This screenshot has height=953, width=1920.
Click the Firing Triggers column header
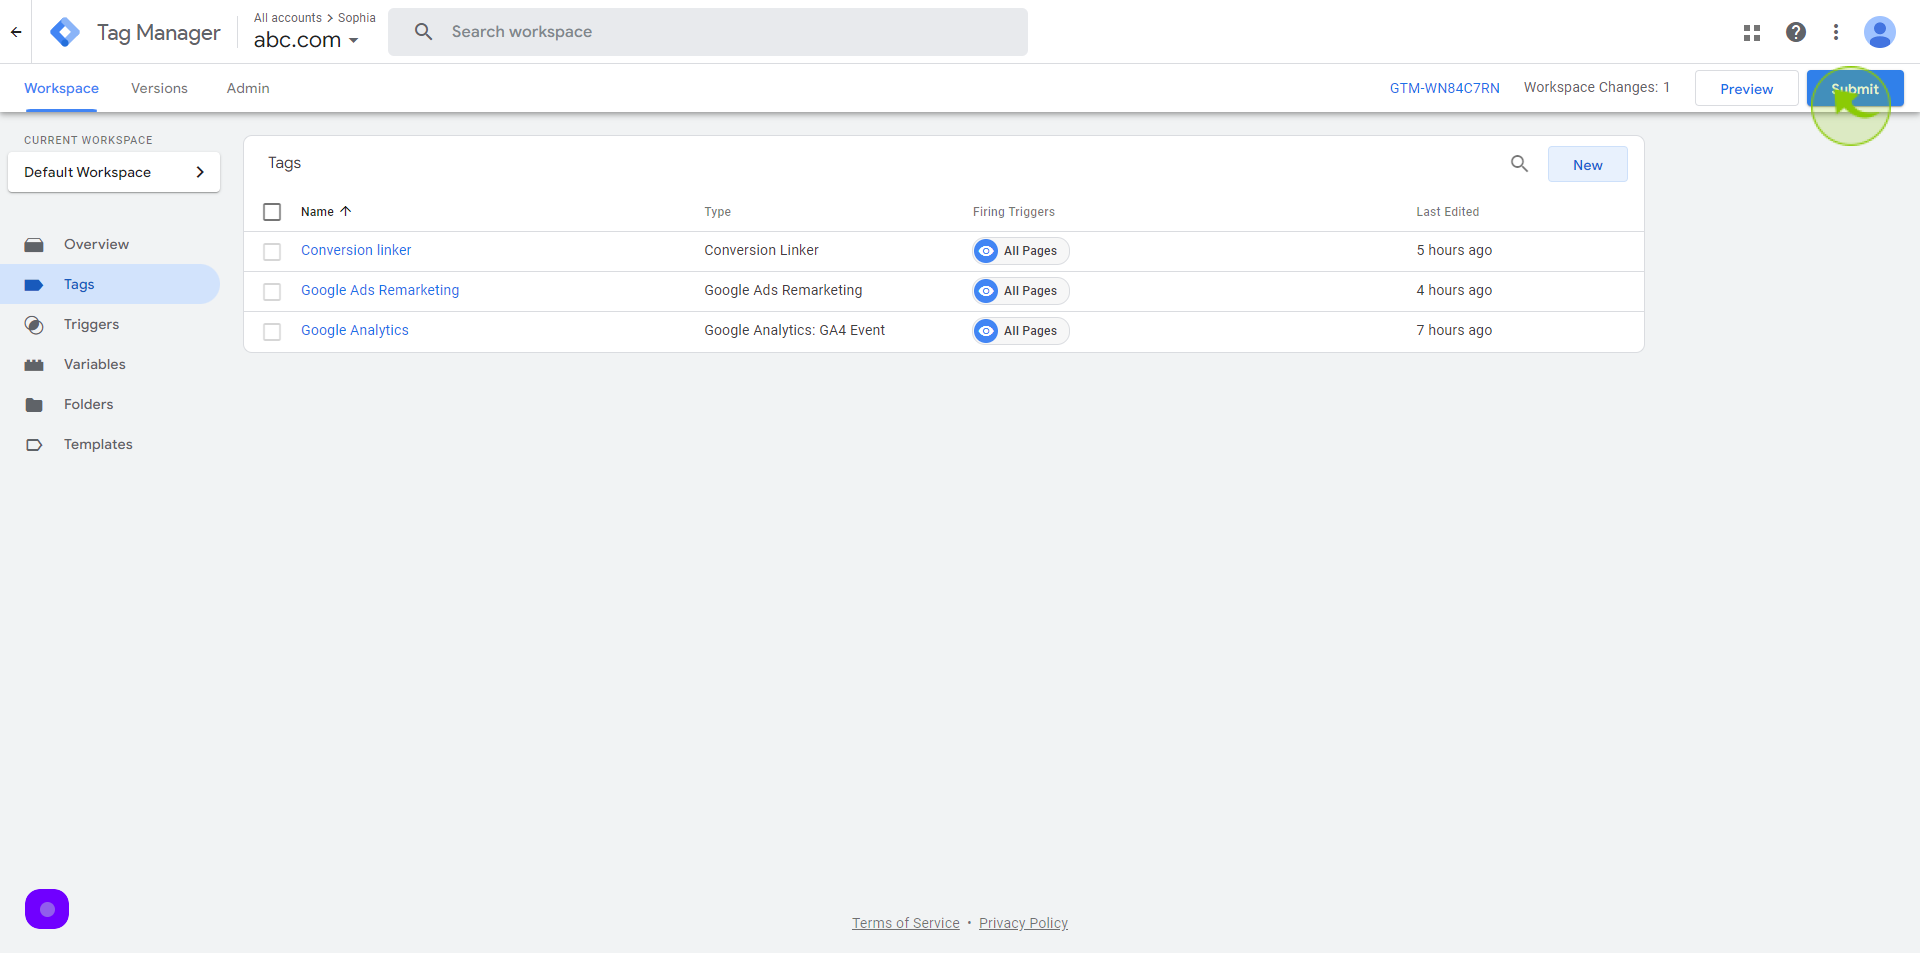pos(1014,212)
